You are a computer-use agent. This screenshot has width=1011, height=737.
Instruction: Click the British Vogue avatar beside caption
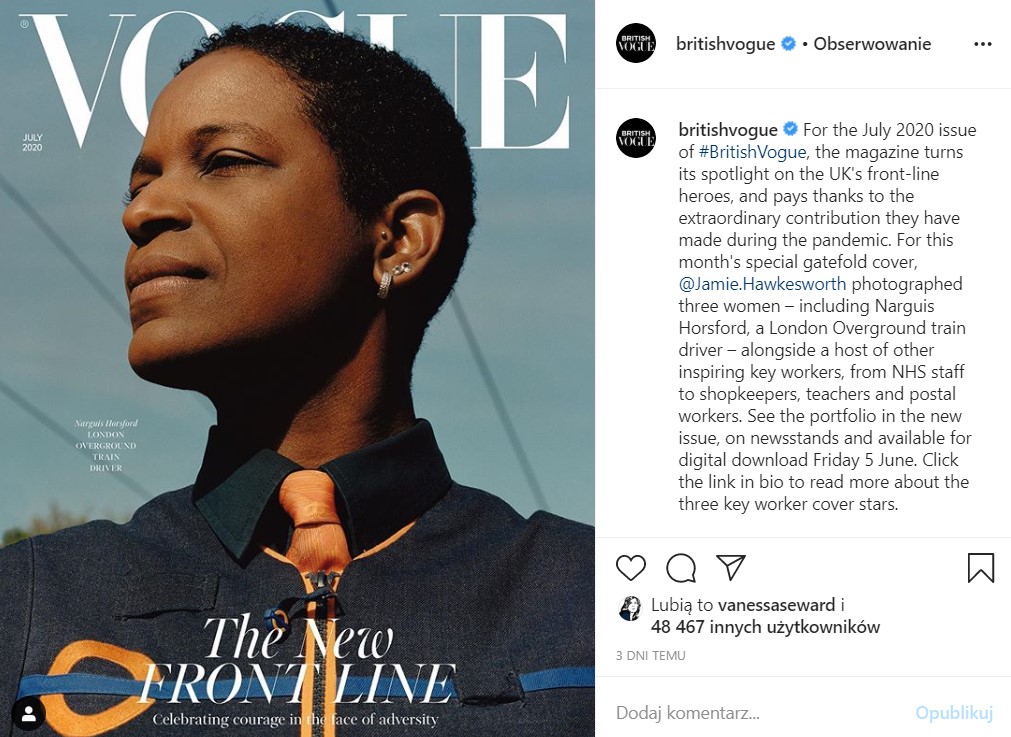pyautogui.click(x=636, y=138)
